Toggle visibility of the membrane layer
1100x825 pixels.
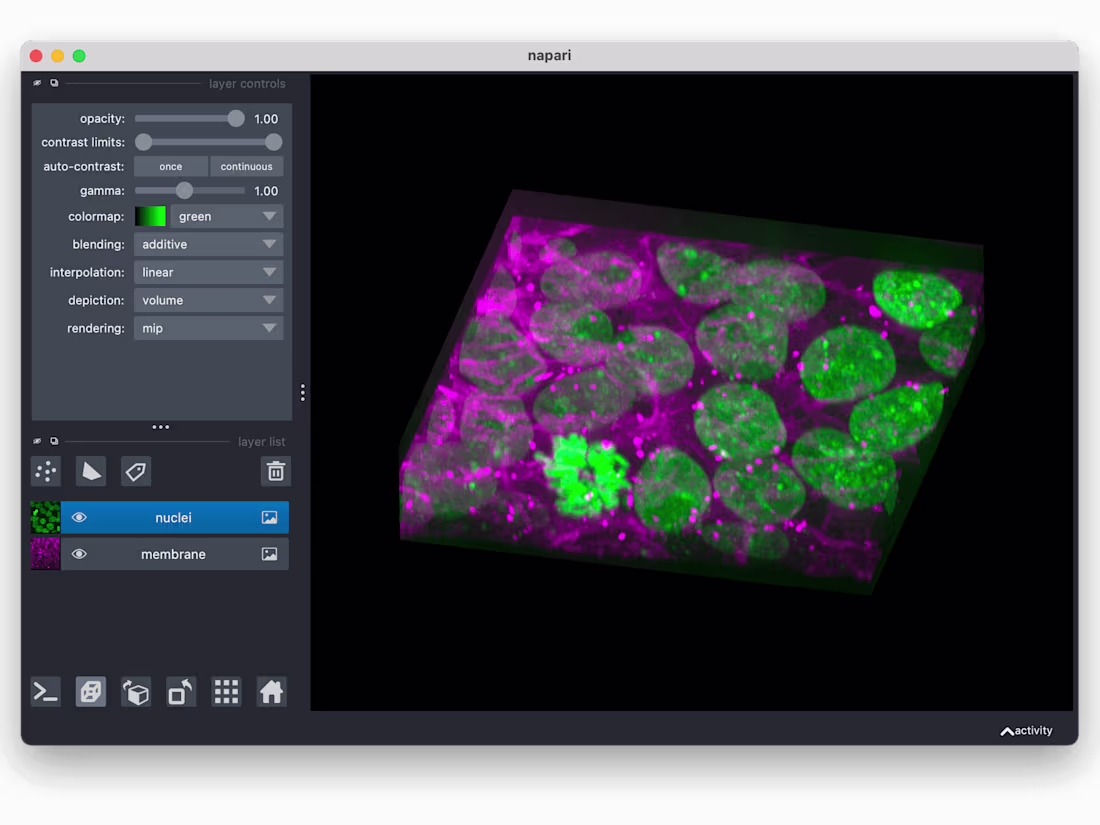79,554
